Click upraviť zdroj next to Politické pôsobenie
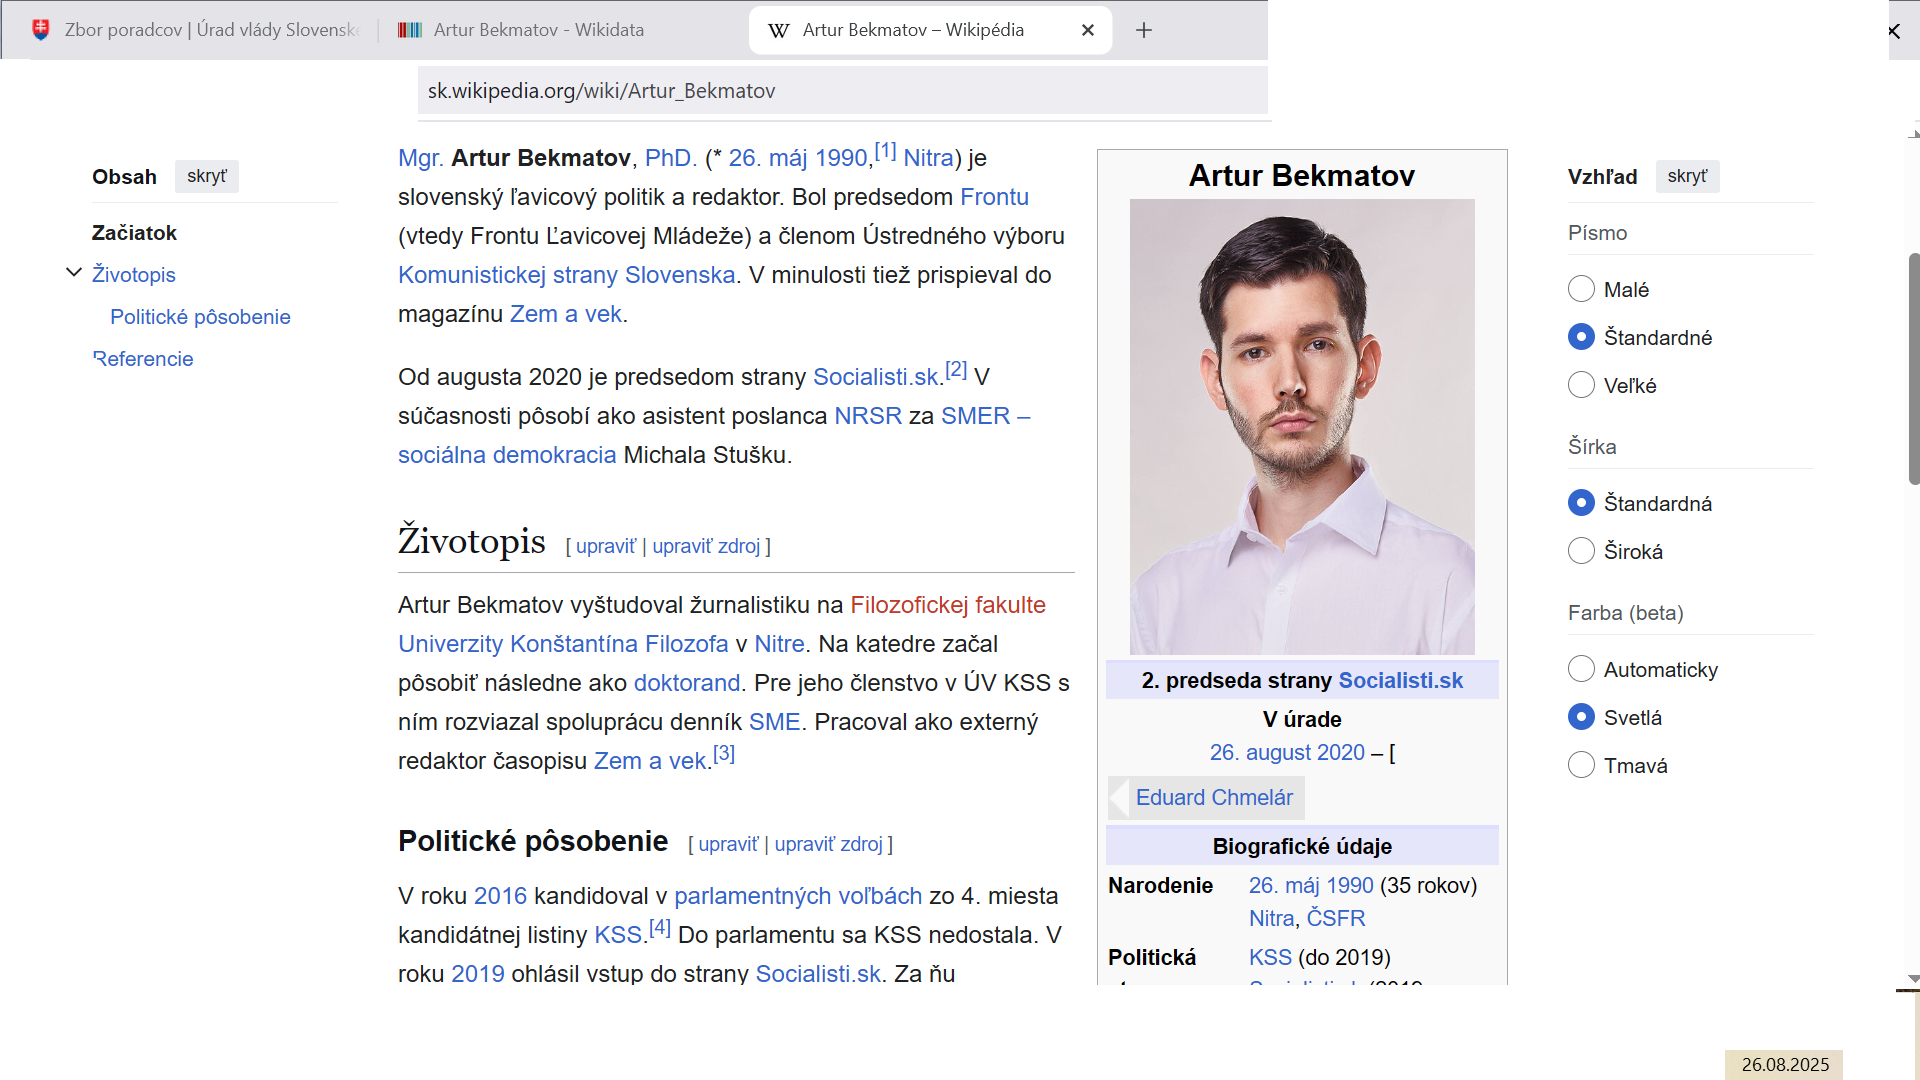The width and height of the screenshot is (1920, 1080). [829, 844]
